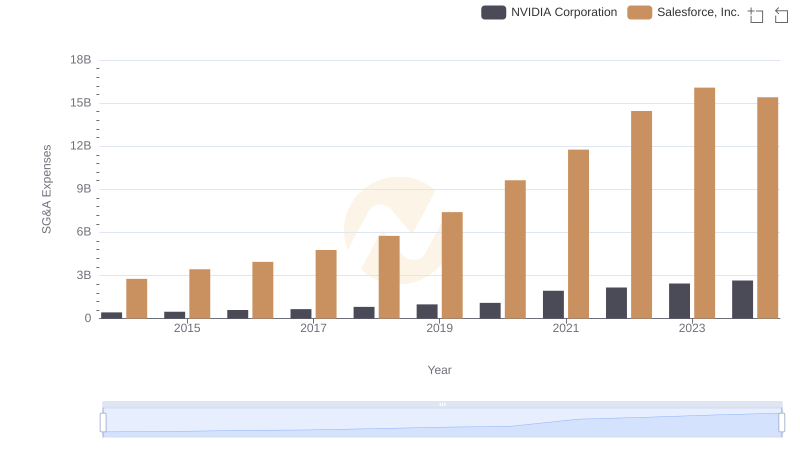Click the y-axis label 15B
This screenshot has width=800, height=461.
pyautogui.click(x=81, y=103)
